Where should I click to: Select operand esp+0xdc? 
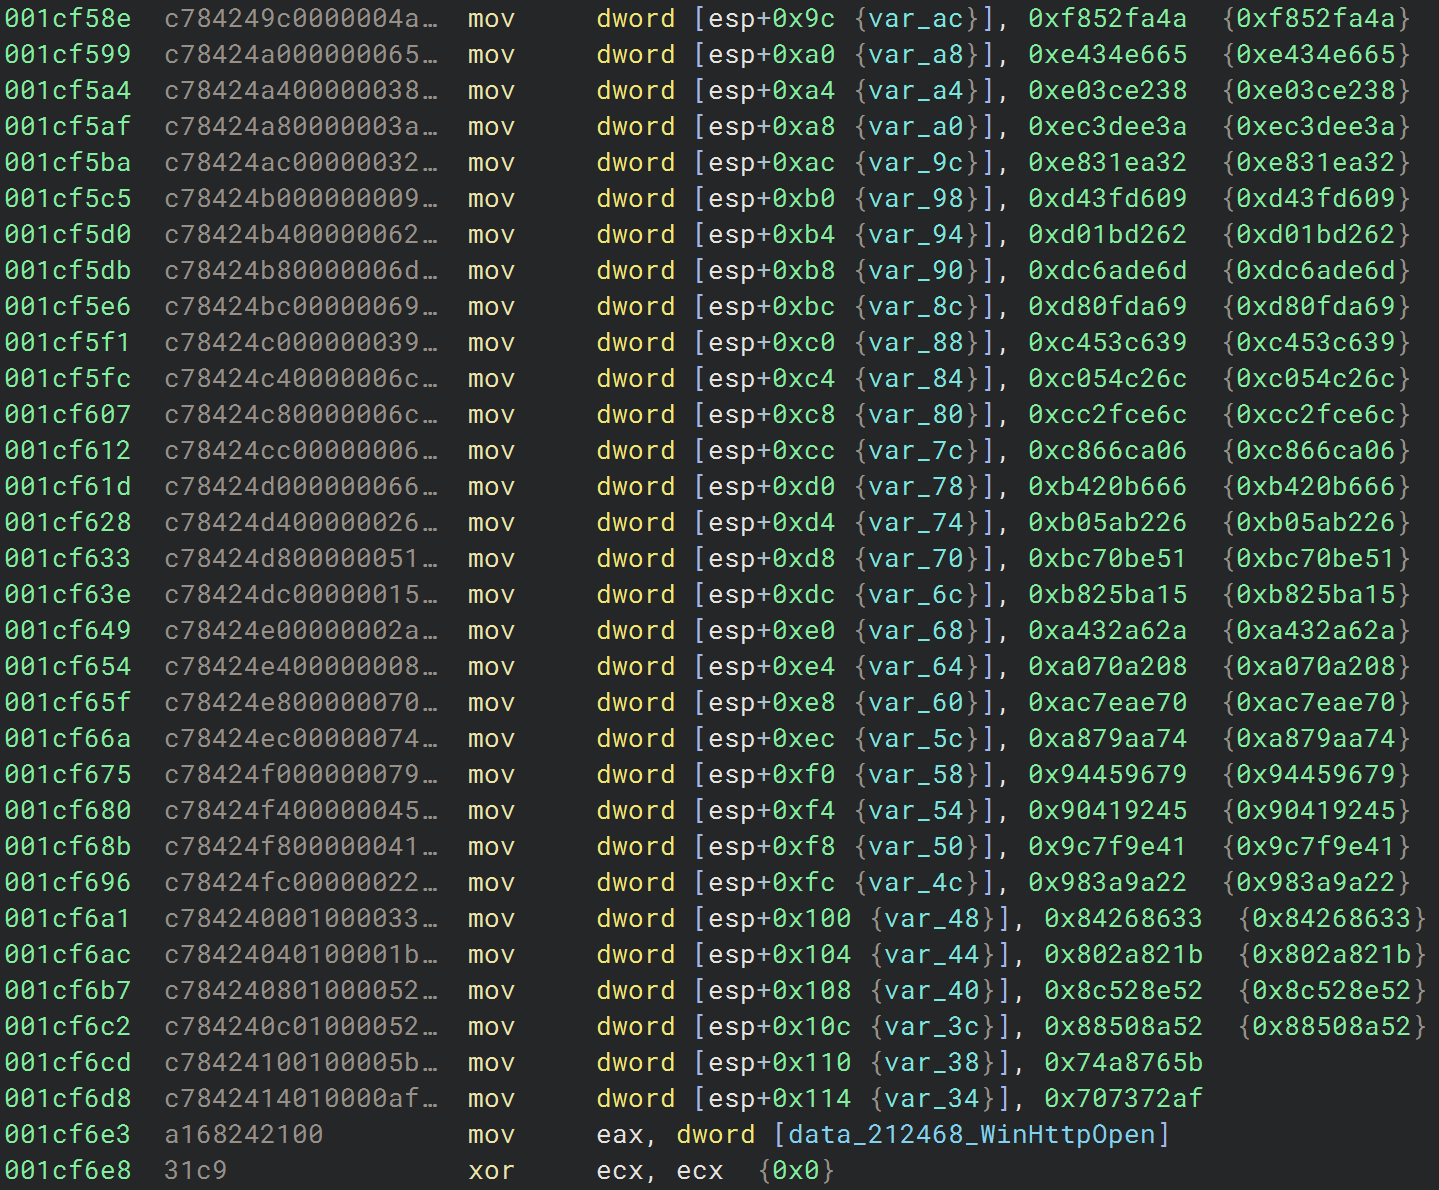(x=771, y=594)
